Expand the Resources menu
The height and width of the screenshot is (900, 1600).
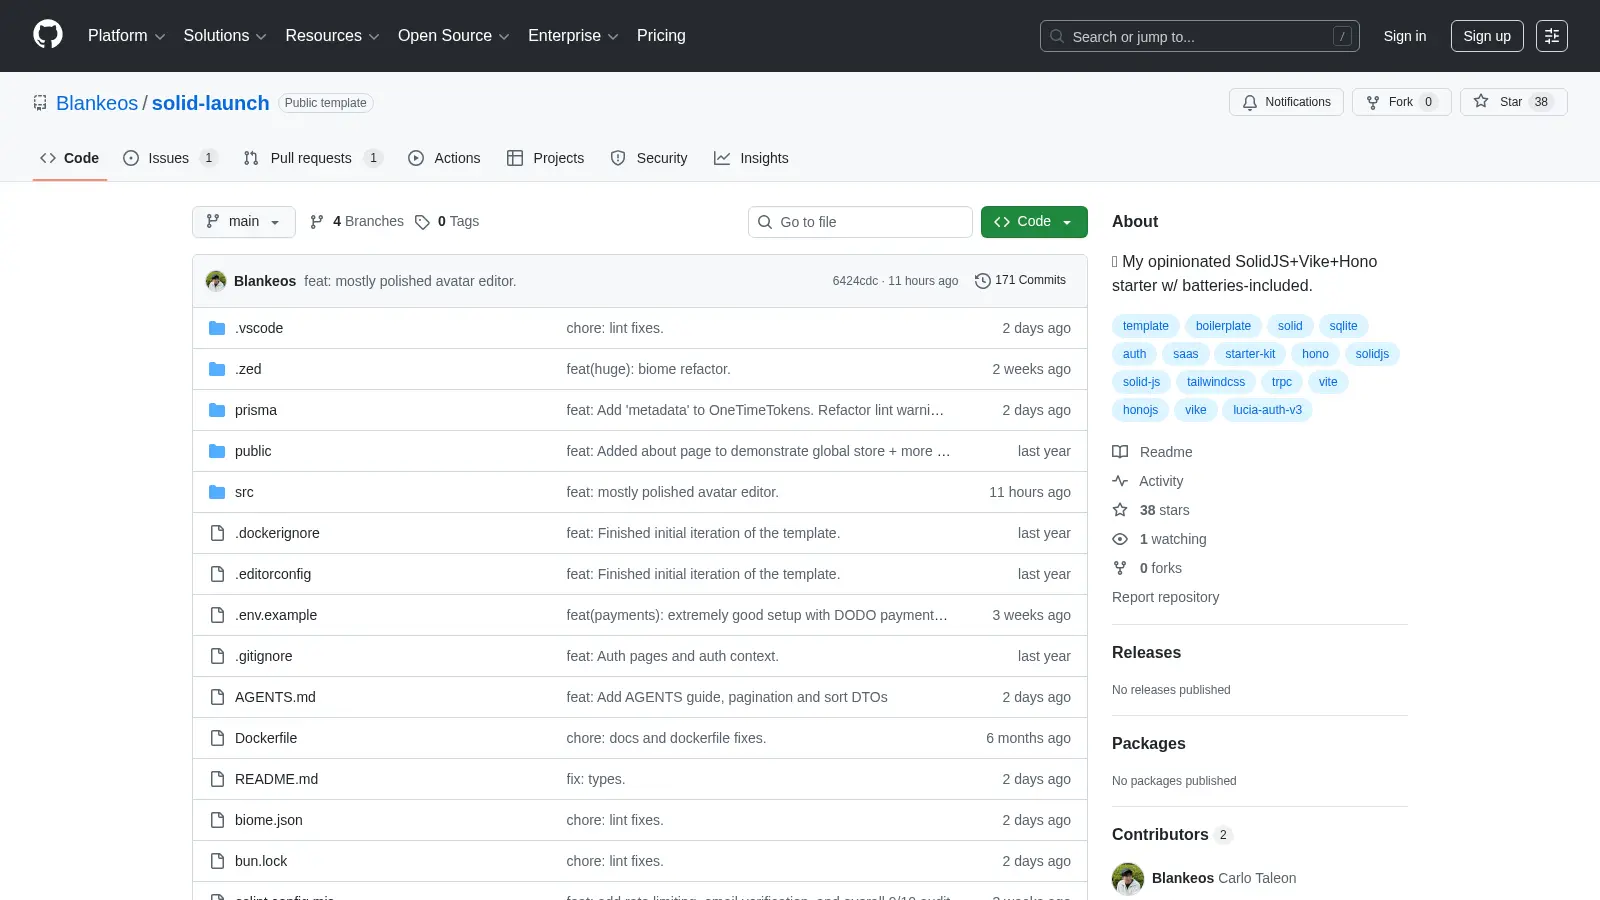[332, 36]
